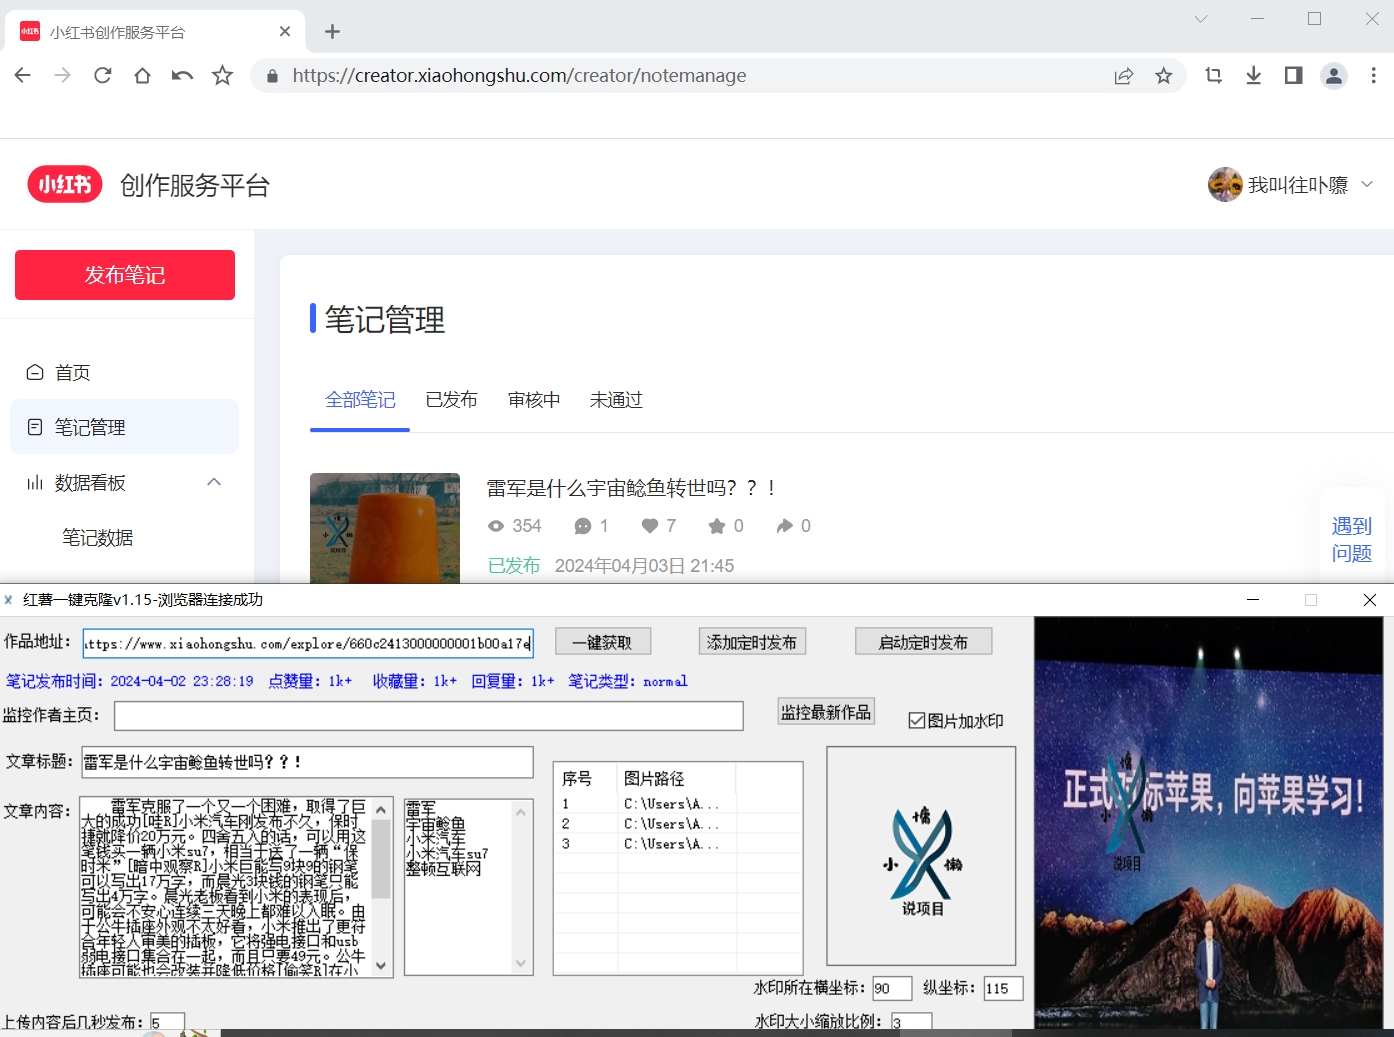Screen dimensions: 1394x1037
Task: Reload the page with the refresh icon
Action: pyautogui.click(x=102, y=75)
